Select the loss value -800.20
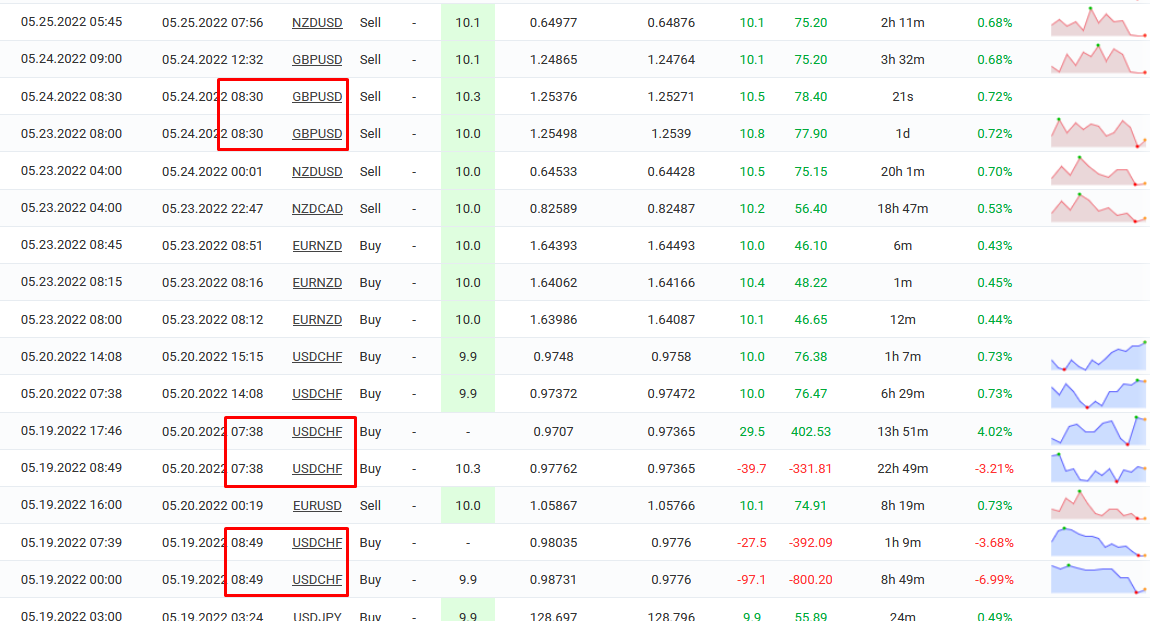The image size is (1150, 621). pyautogui.click(x=810, y=580)
